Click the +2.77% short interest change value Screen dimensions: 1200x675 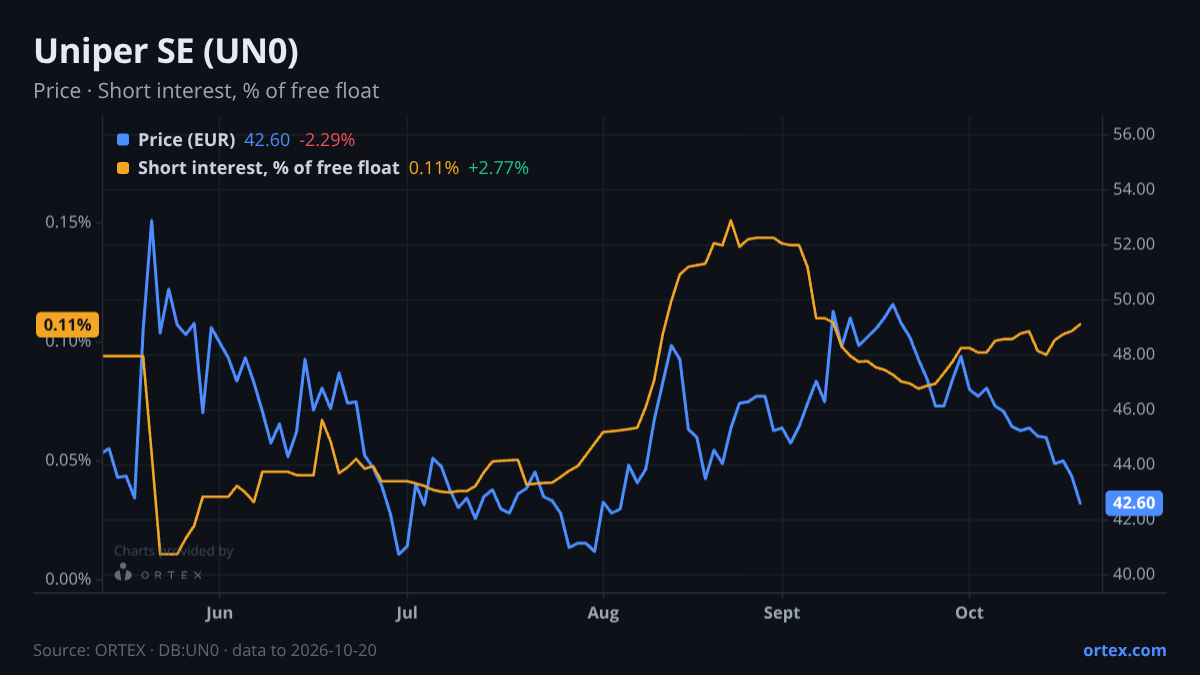pyautogui.click(x=499, y=168)
